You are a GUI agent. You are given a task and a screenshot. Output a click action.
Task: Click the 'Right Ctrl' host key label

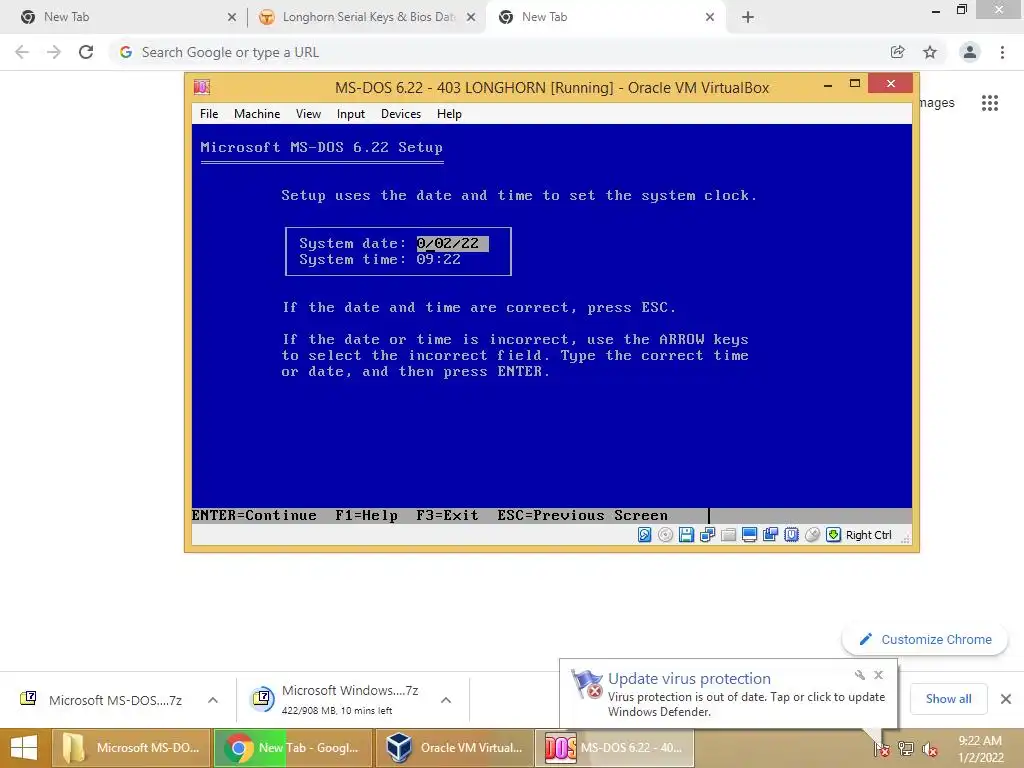click(869, 535)
